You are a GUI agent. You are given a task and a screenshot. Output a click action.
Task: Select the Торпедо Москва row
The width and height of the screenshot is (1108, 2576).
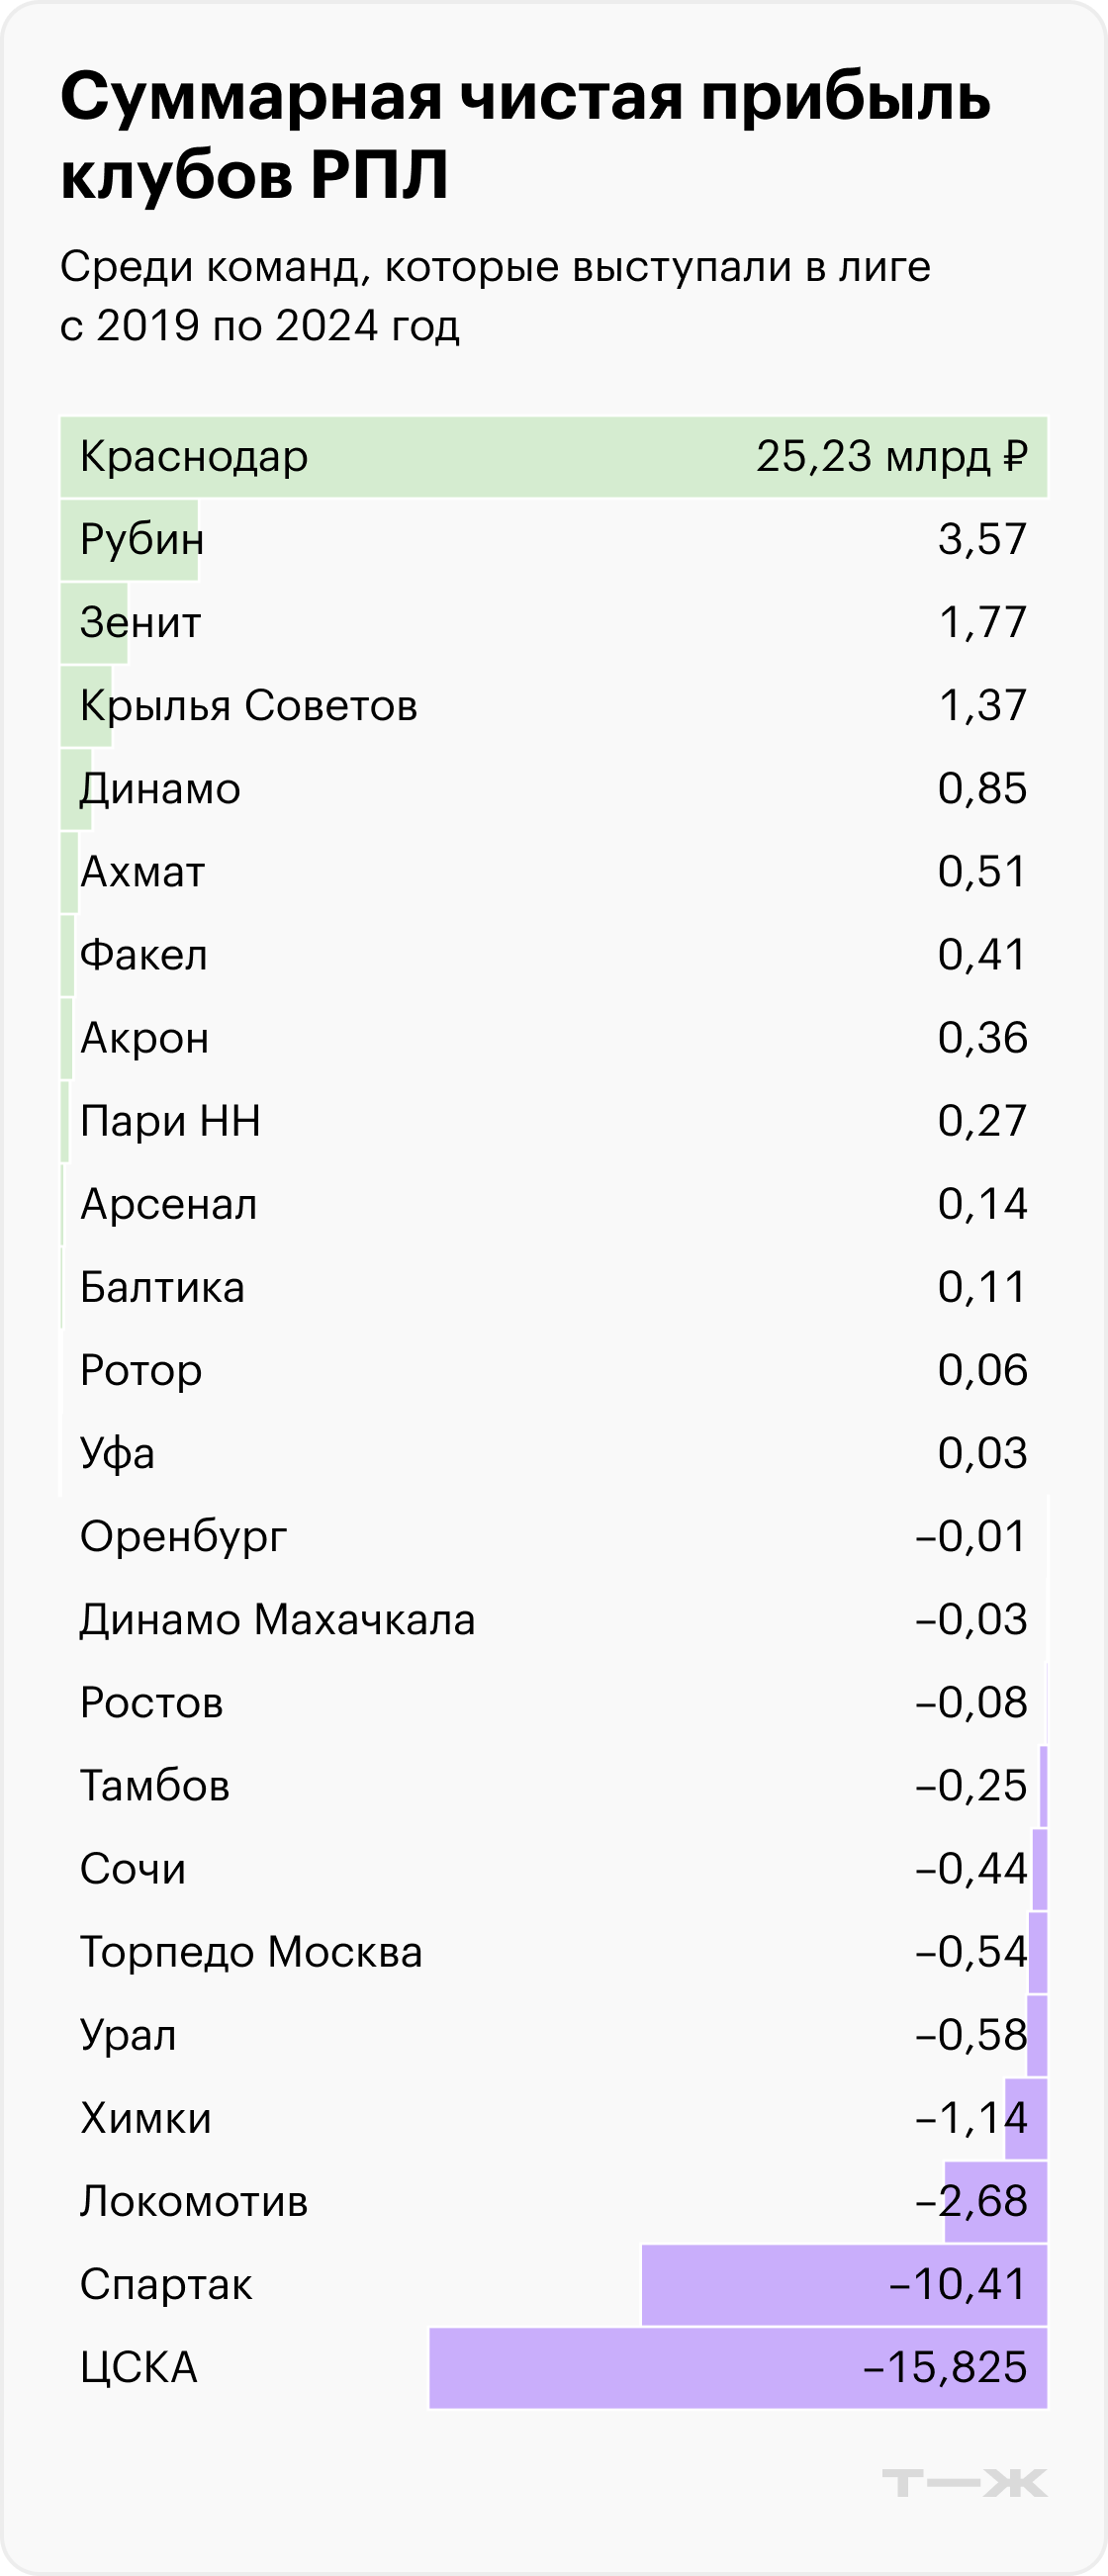(x=553, y=1952)
